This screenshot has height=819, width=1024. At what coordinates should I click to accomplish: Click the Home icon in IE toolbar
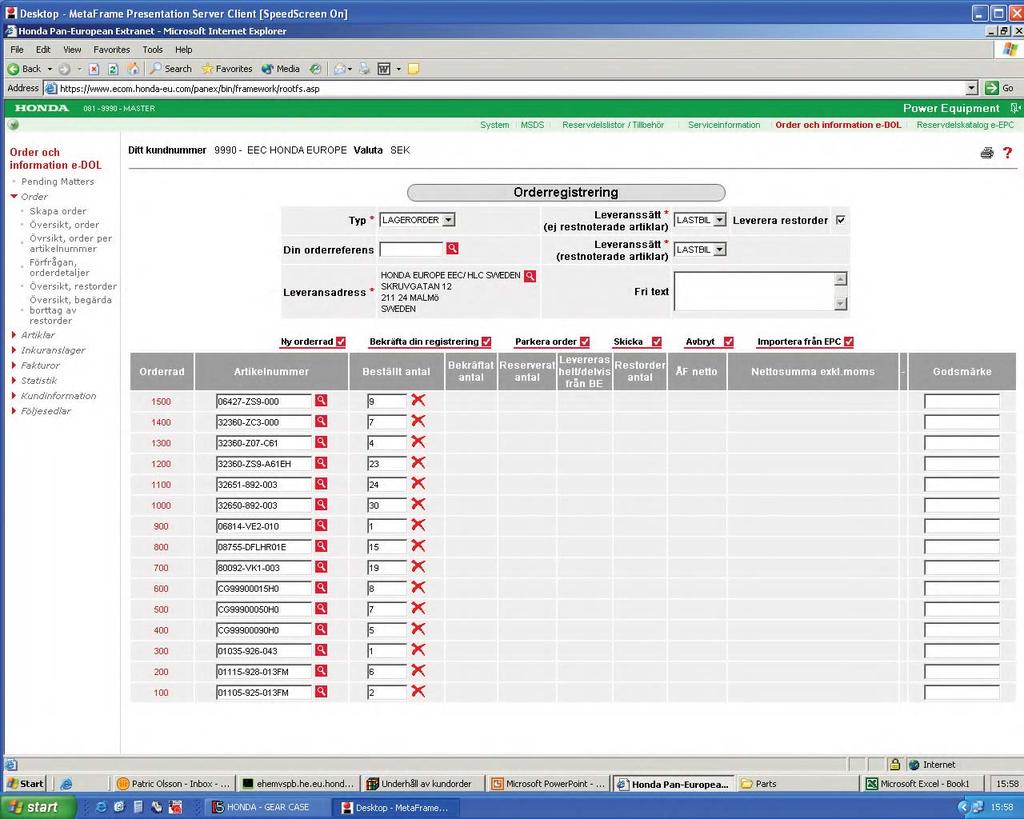coord(133,69)
